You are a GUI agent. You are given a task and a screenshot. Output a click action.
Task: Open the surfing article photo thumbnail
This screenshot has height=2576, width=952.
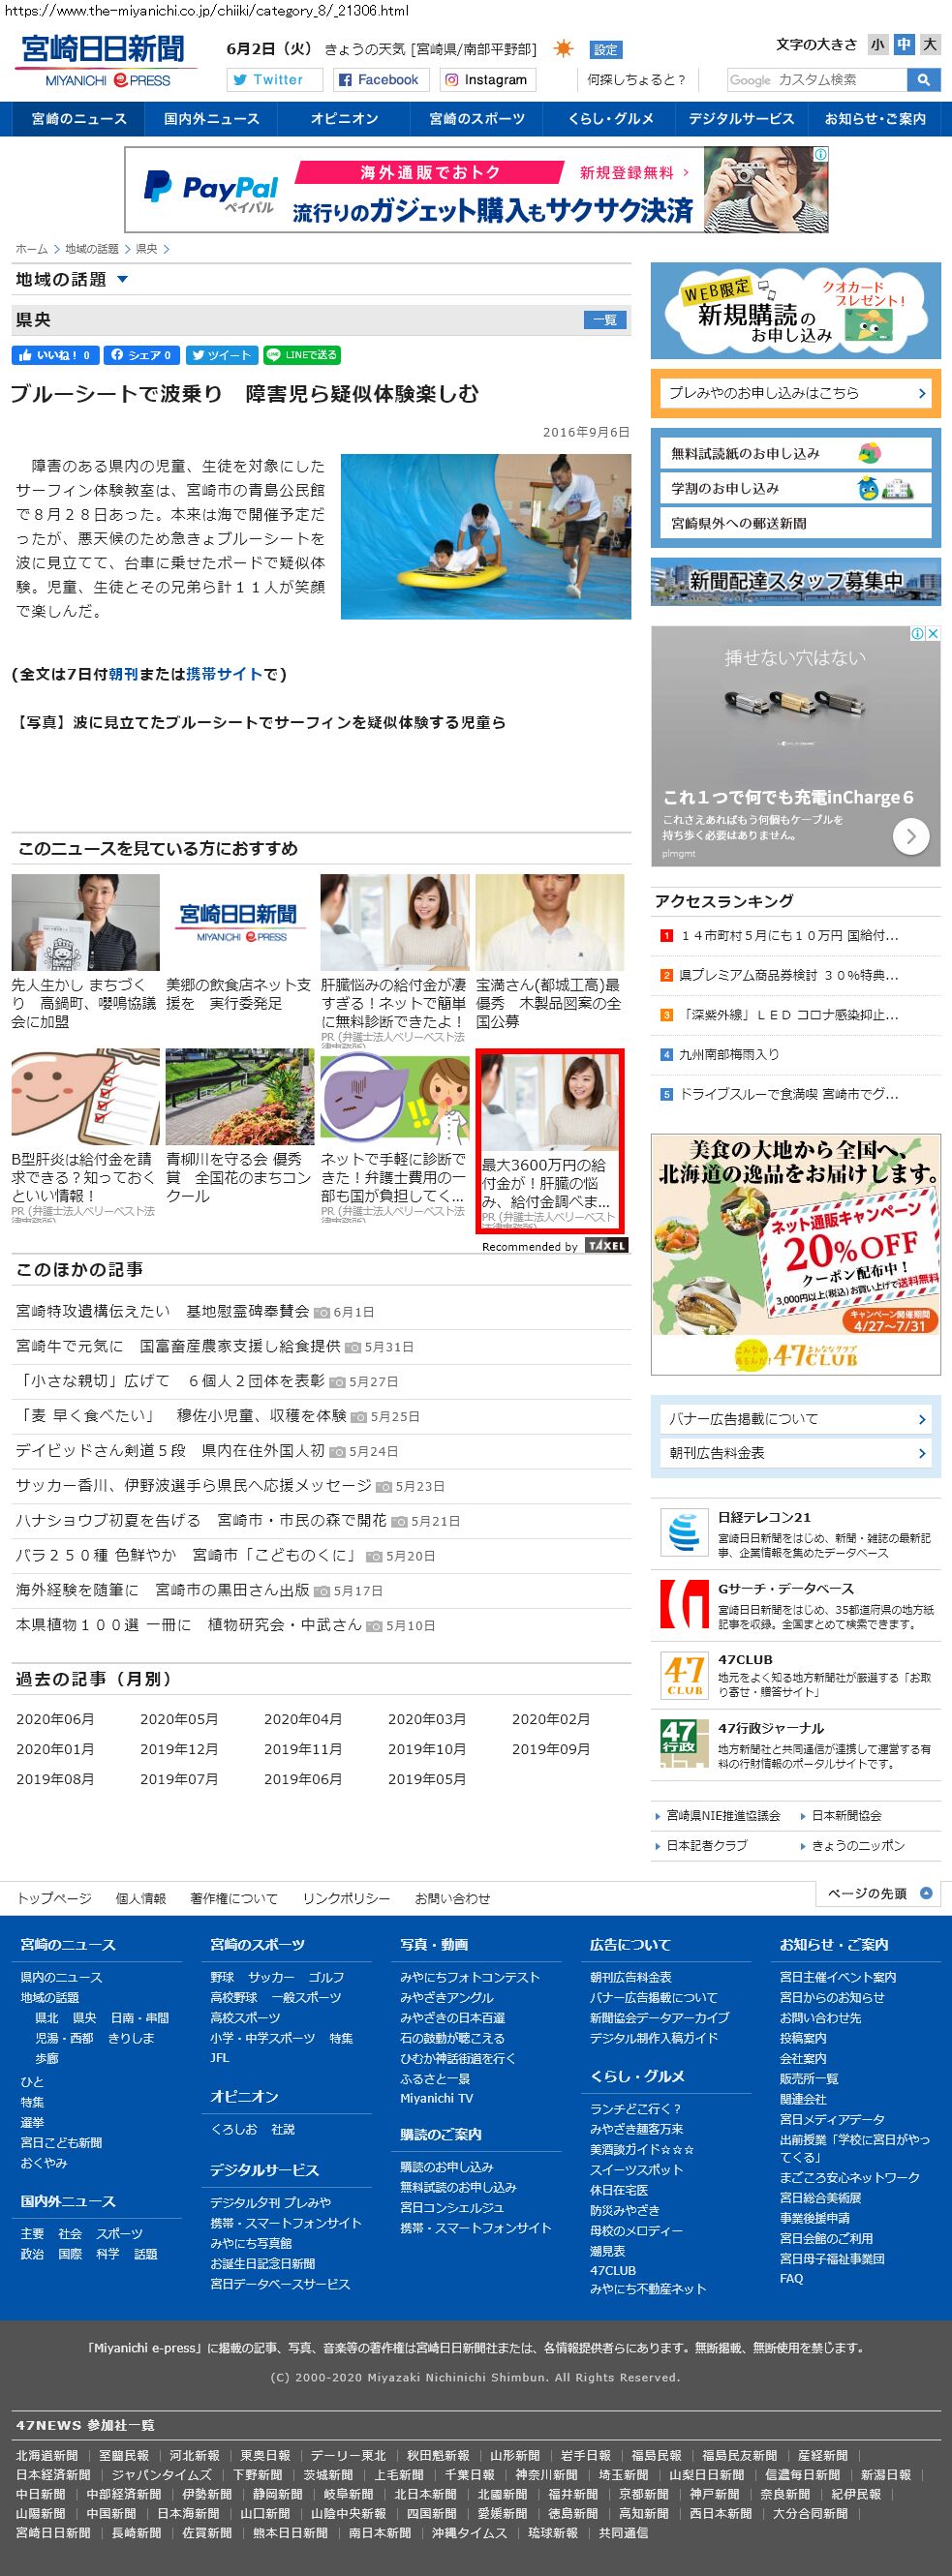click(x=485, y=536)
